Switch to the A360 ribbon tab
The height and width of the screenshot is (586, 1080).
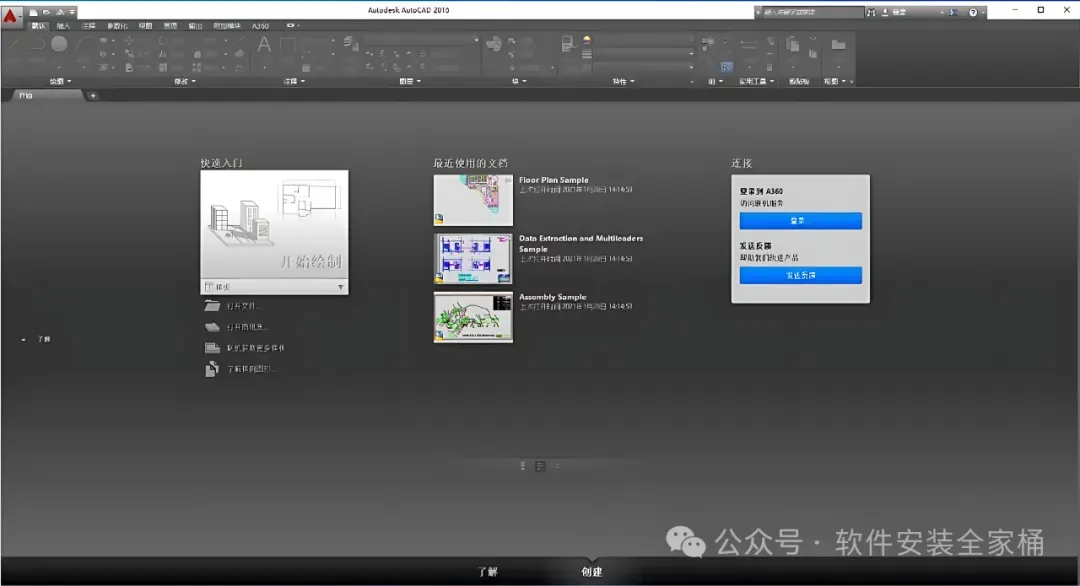click(260, 25)
